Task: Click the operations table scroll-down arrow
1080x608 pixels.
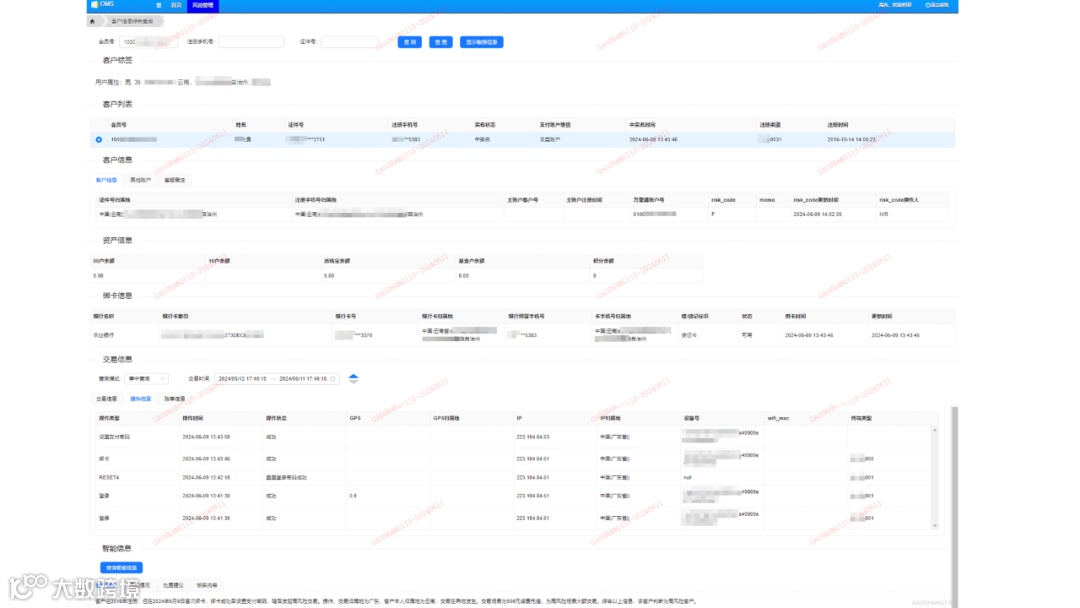Action: (x=935, y=525)
